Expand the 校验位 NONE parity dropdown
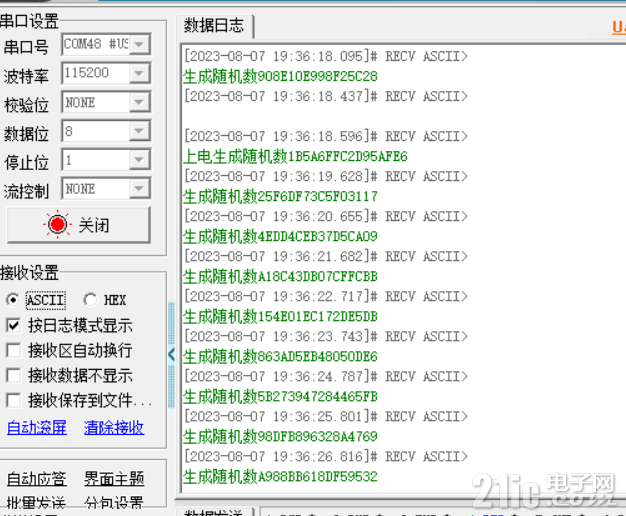This screenshot has width=626, height=516. coord(139,102)
